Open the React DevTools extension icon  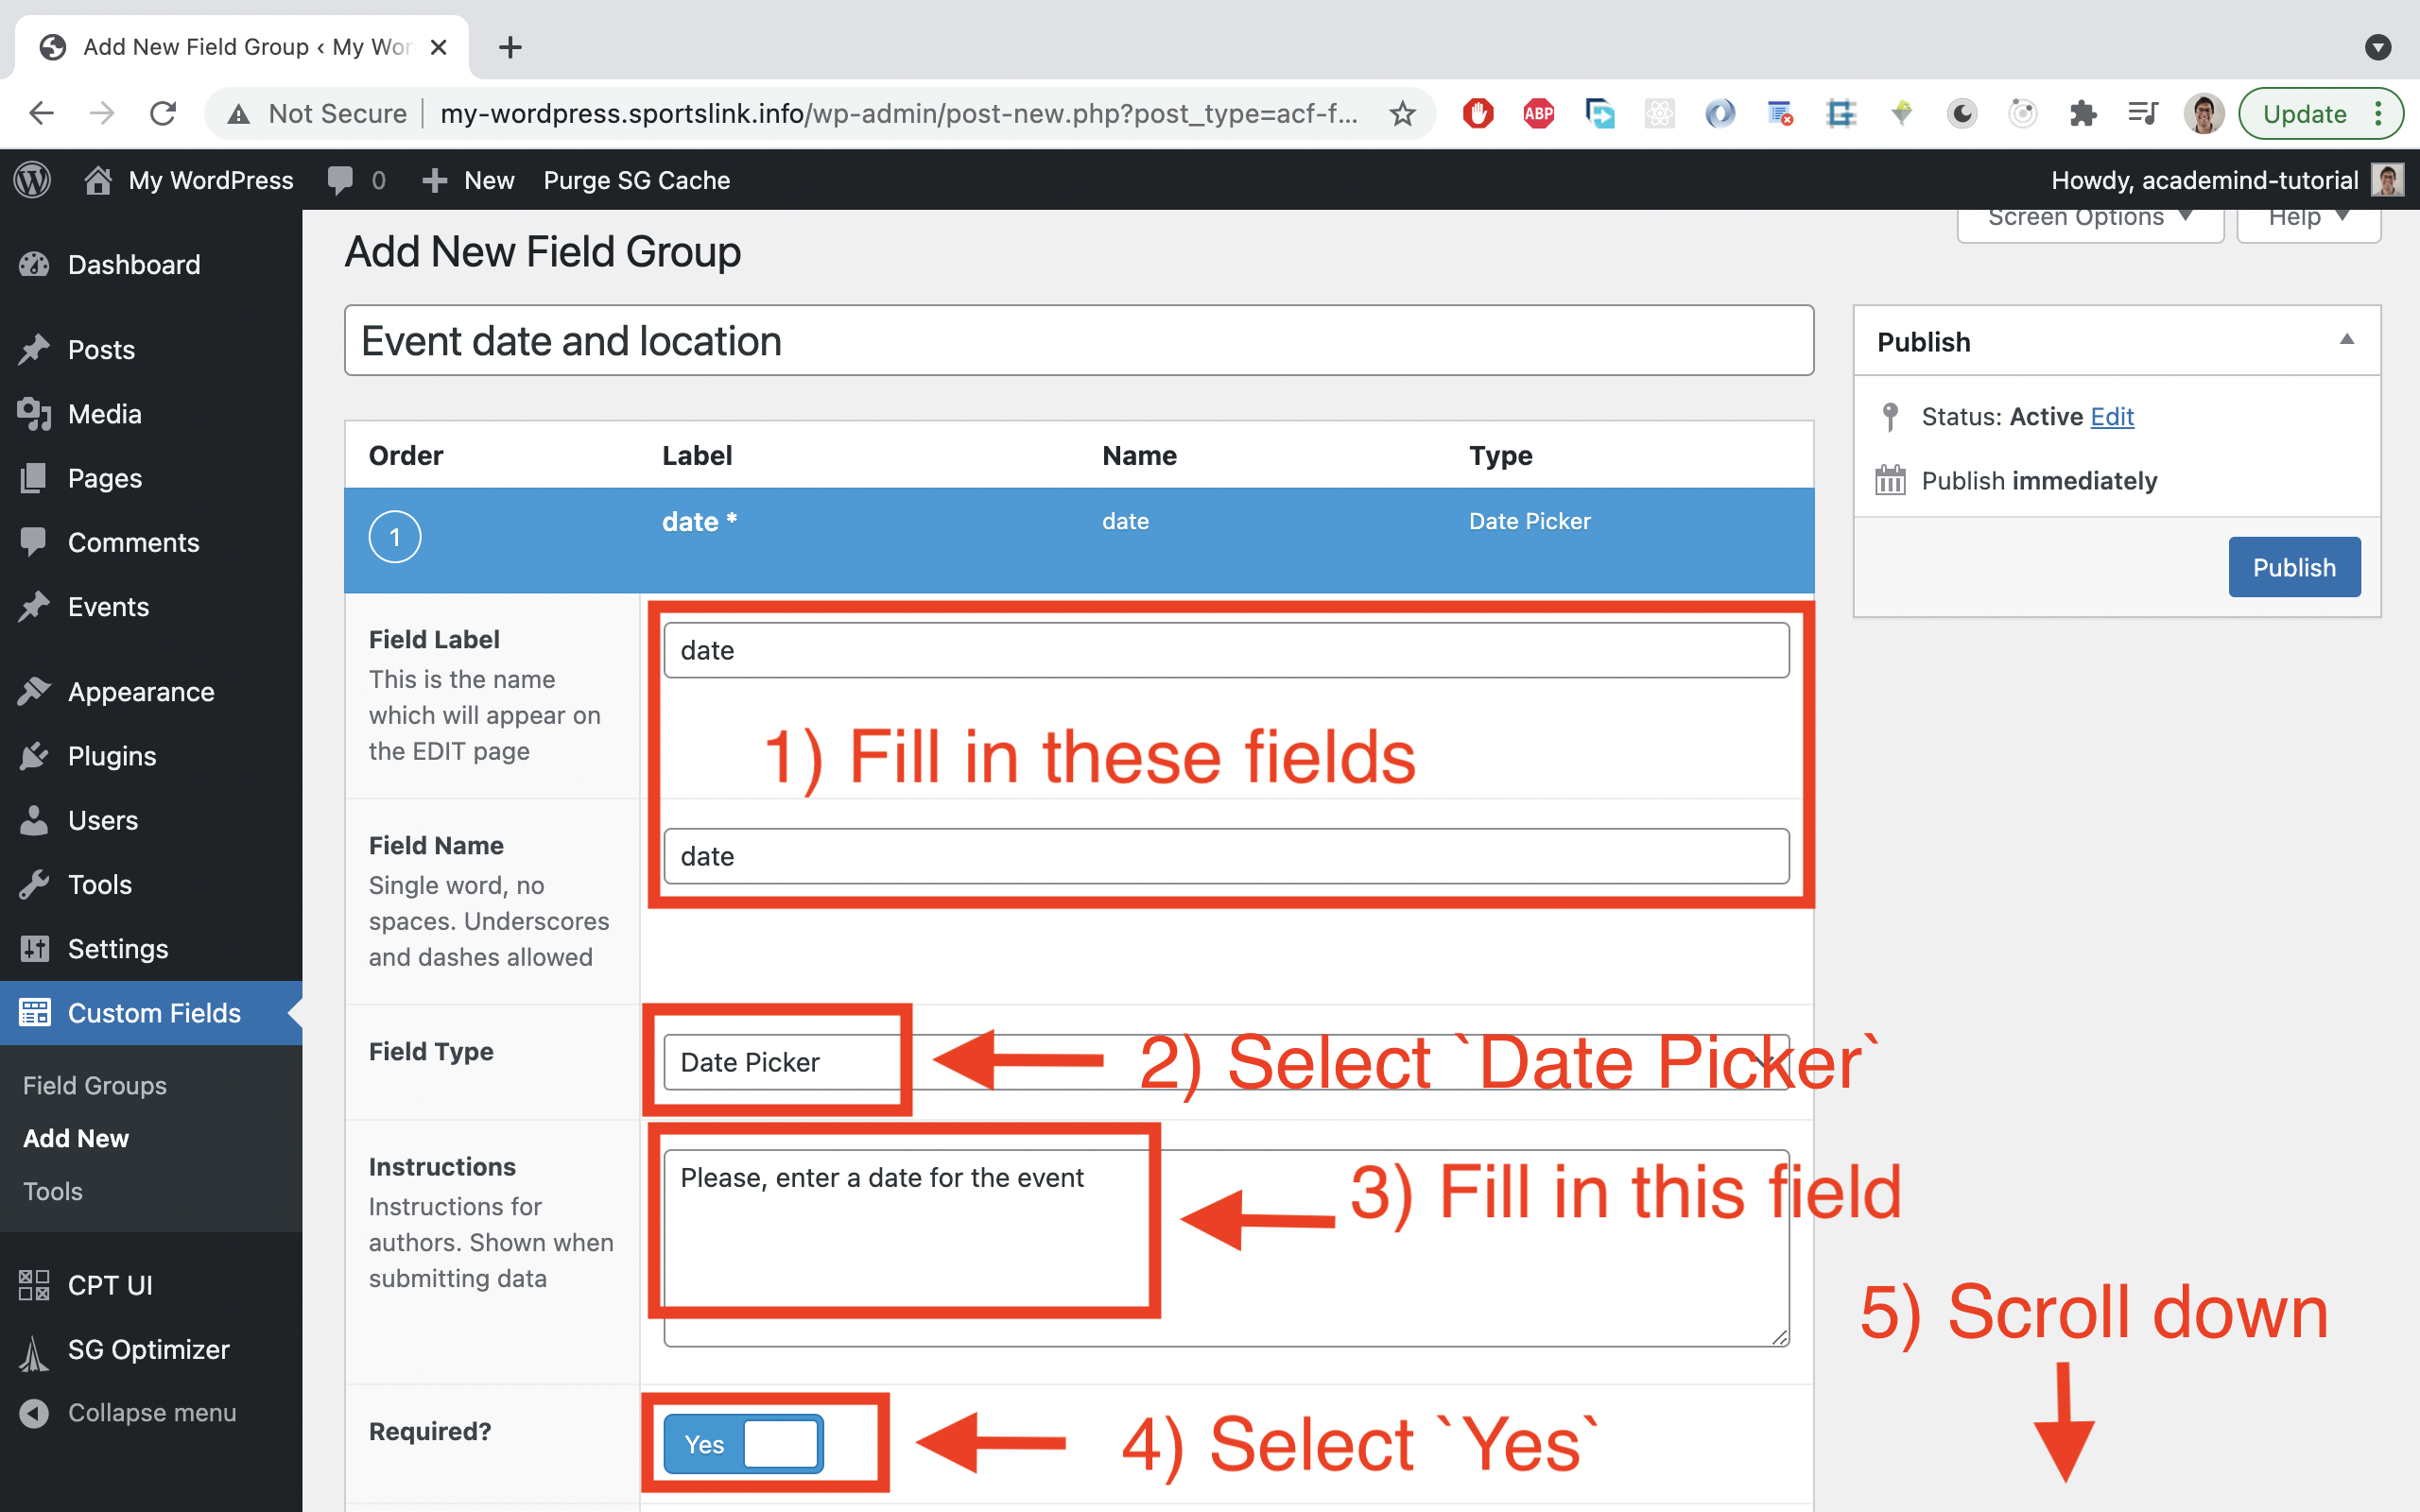(x=1659, y=113)
